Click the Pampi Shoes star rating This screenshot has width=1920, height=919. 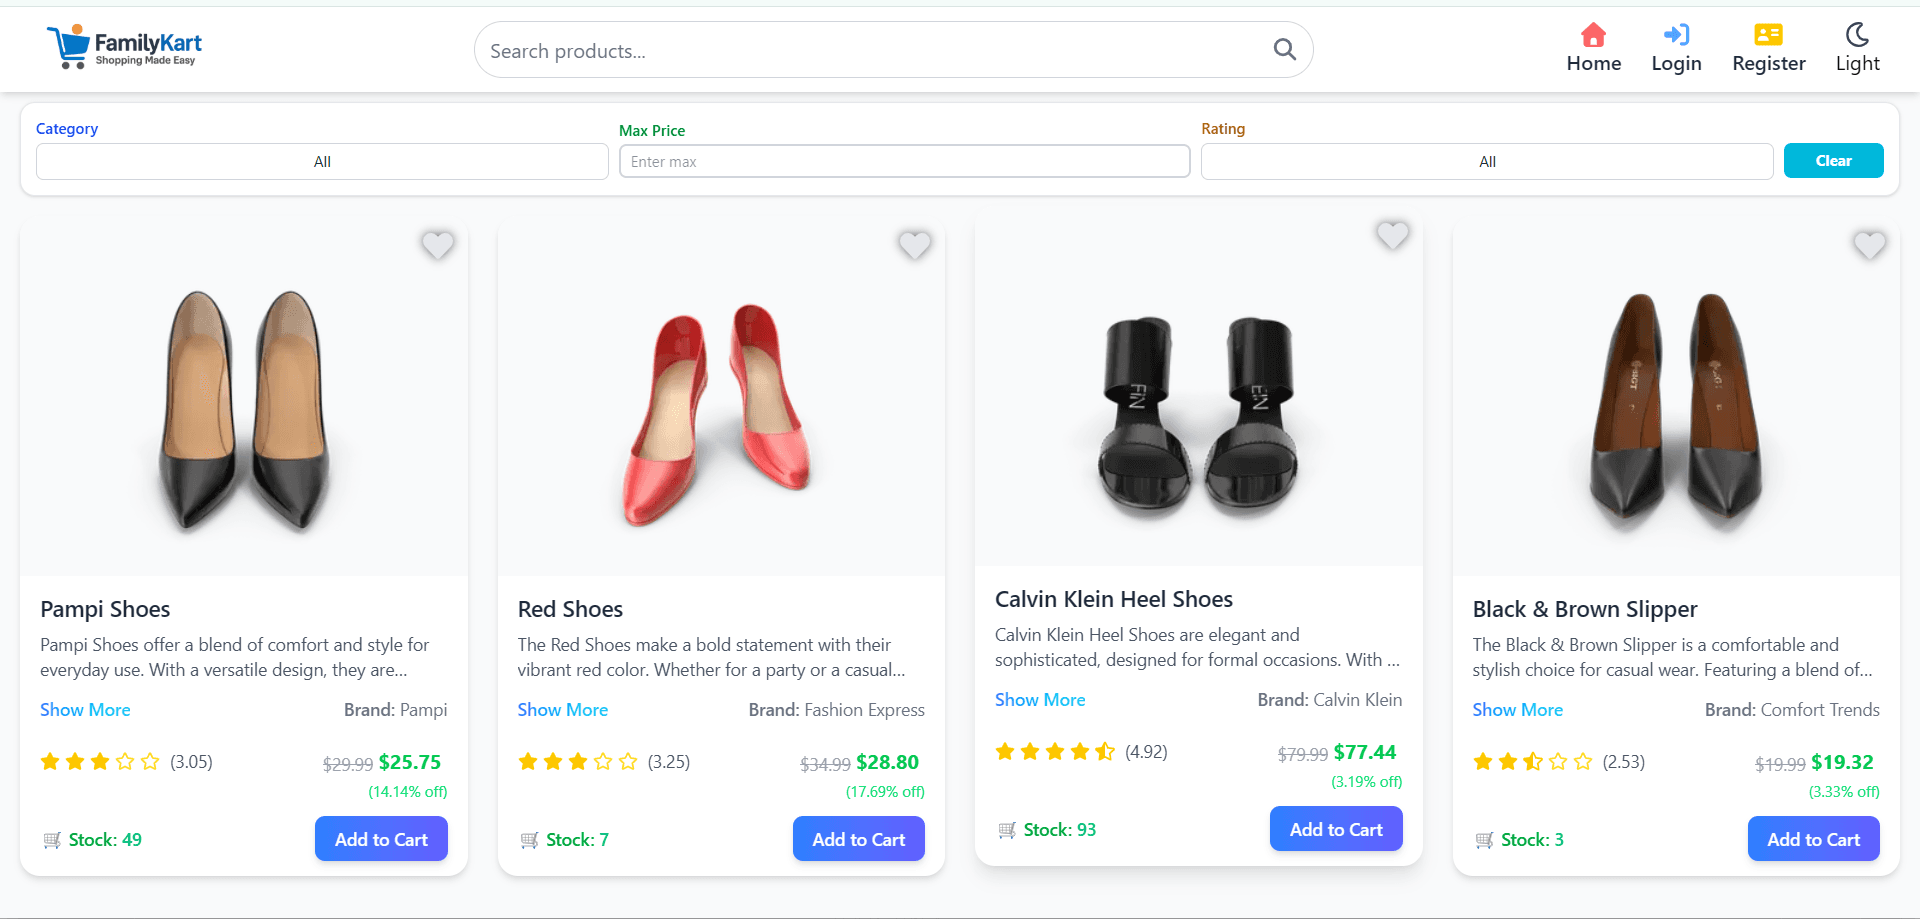tap(100, 762)
